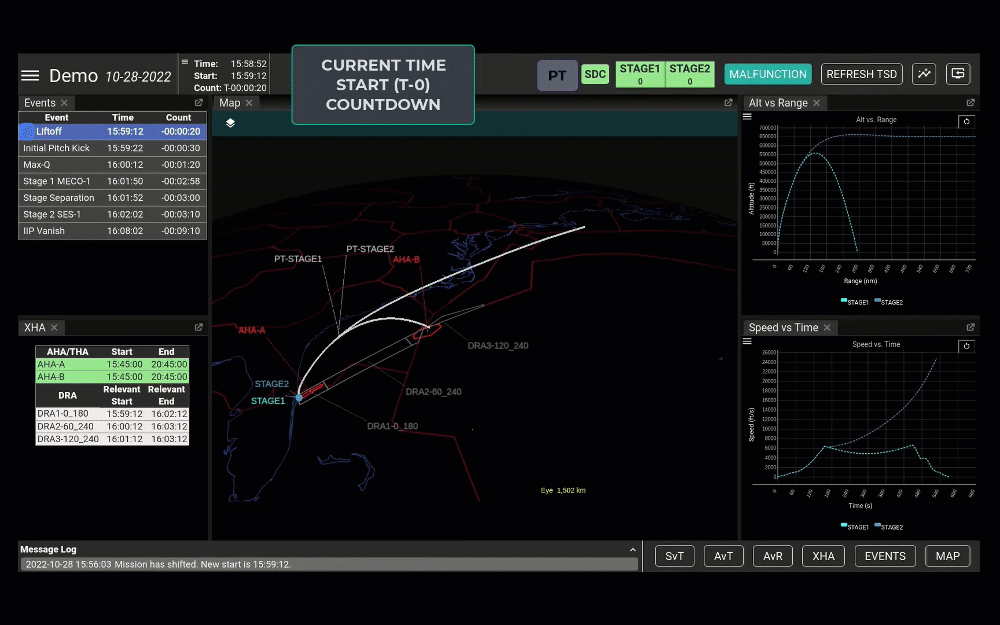Viewport: 1000px width, 625px height.
Task: Pop out the Map panel with its external-link icon
Action: tap(728, 102)
